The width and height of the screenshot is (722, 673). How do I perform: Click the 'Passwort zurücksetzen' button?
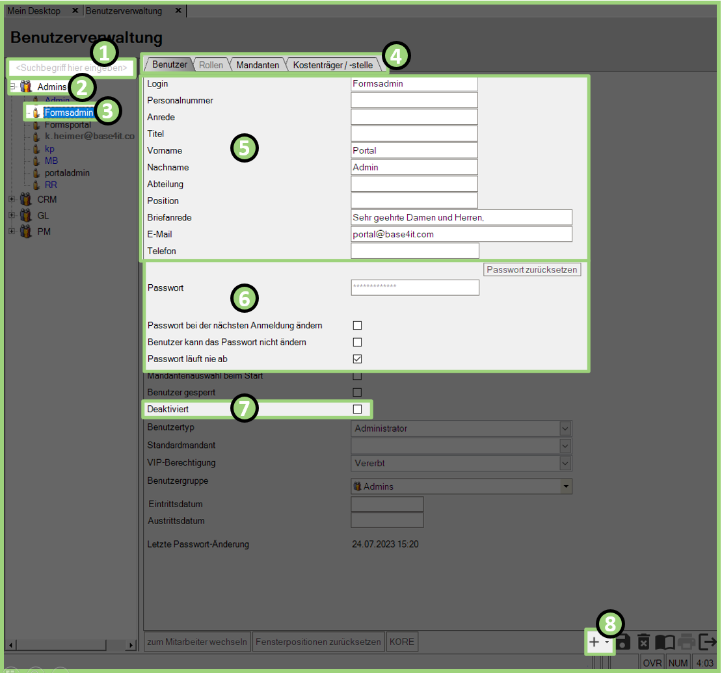coord(532,270)
